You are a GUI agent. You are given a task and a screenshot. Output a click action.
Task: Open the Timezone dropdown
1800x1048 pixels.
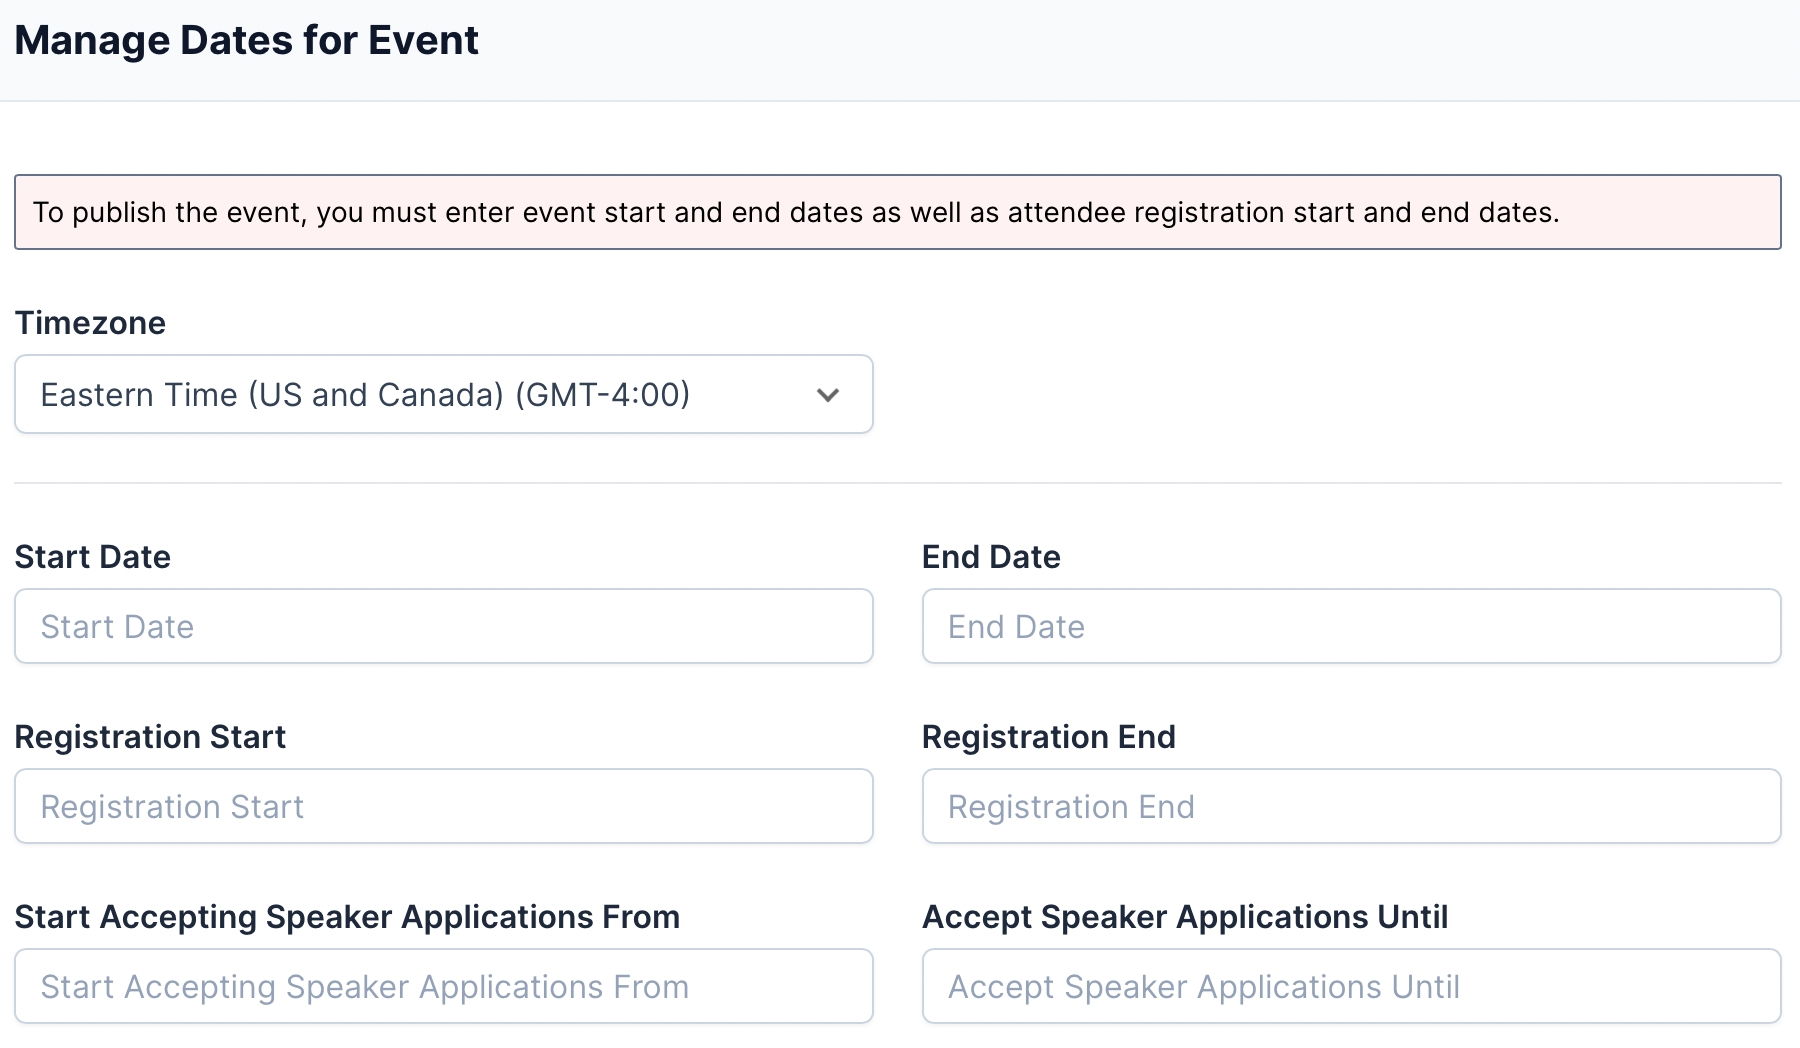click(443, 394)
